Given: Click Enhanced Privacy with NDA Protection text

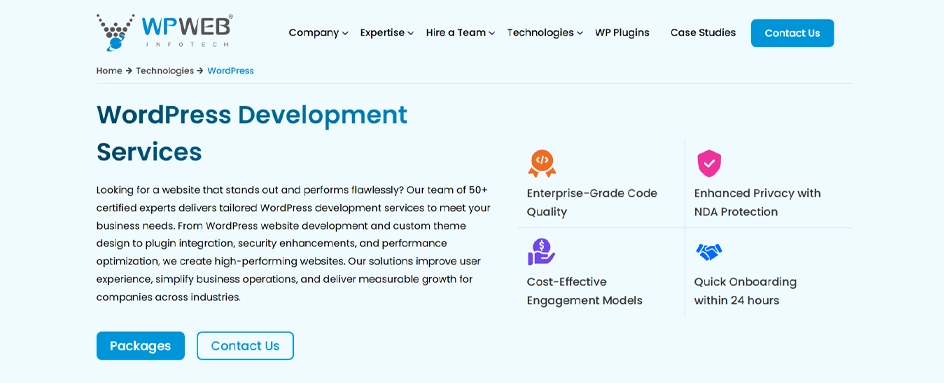Looking at the screenshot, I should coord(757,202).
